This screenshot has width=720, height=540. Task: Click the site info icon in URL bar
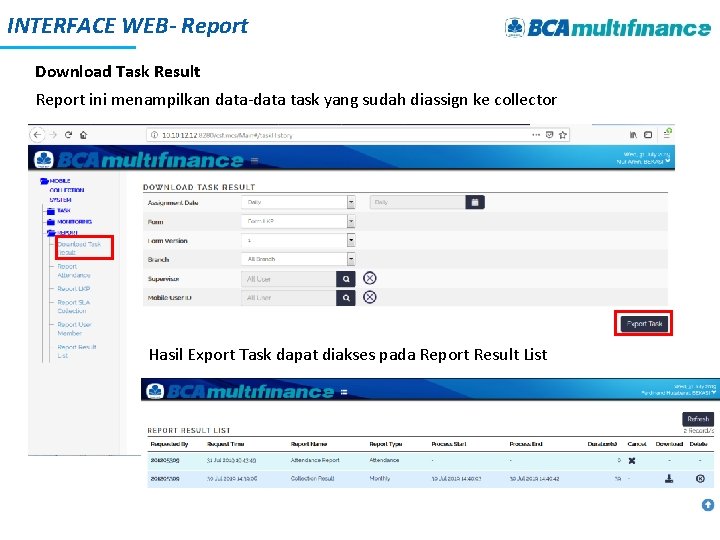pos(154,135)
